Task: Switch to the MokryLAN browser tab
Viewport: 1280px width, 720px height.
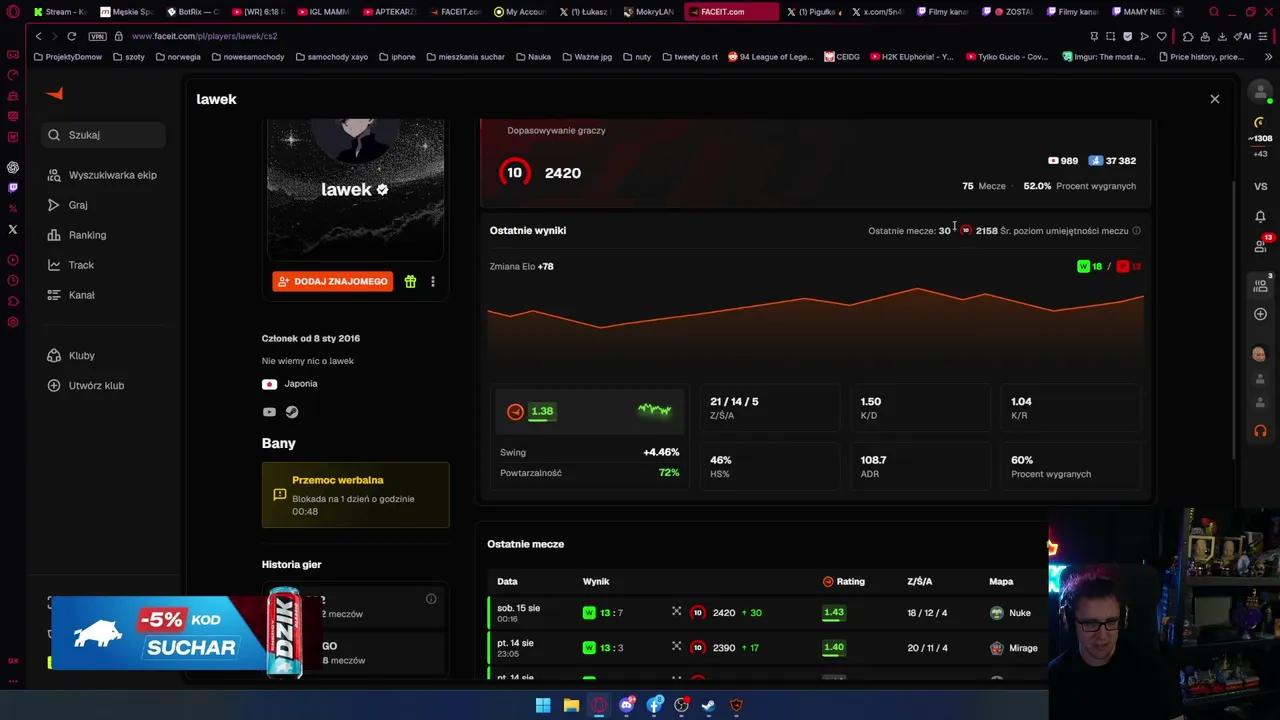Action: point(647,12)
